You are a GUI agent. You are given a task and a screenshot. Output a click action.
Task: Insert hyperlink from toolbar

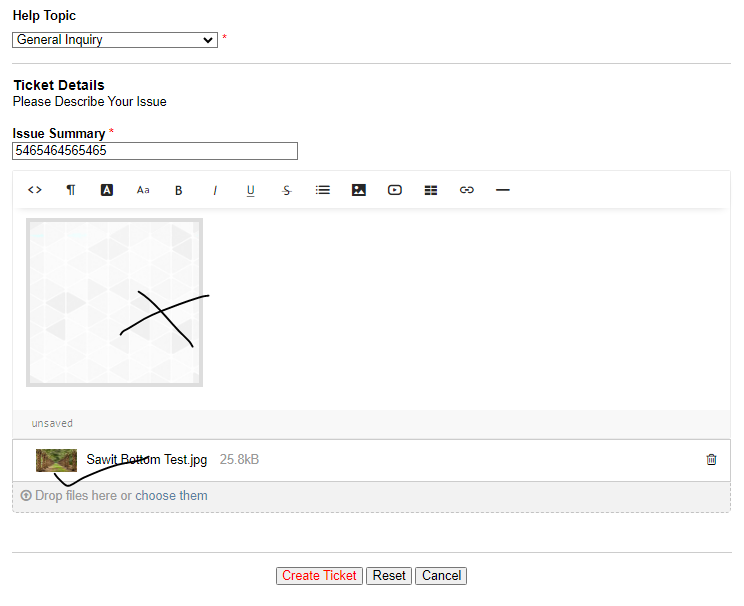[467, 190]
